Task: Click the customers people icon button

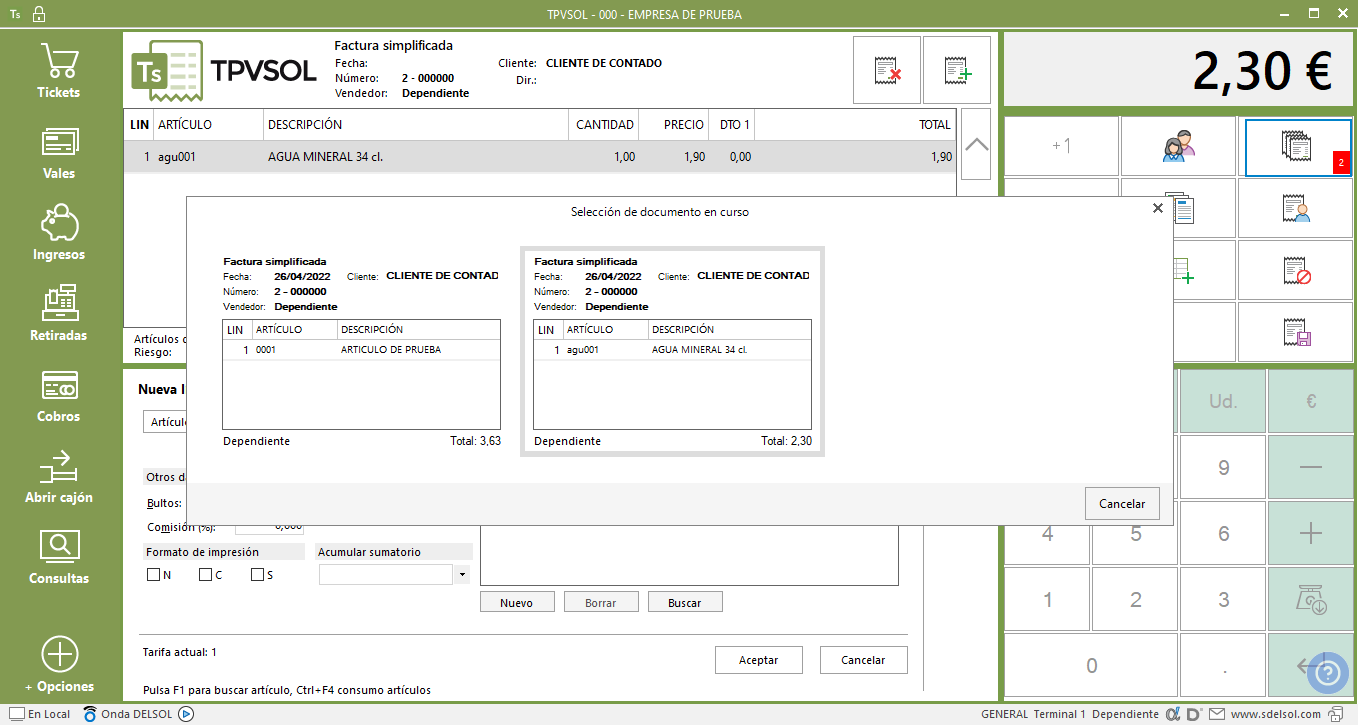Action: pyautogui.click(x=1179, y=147)
